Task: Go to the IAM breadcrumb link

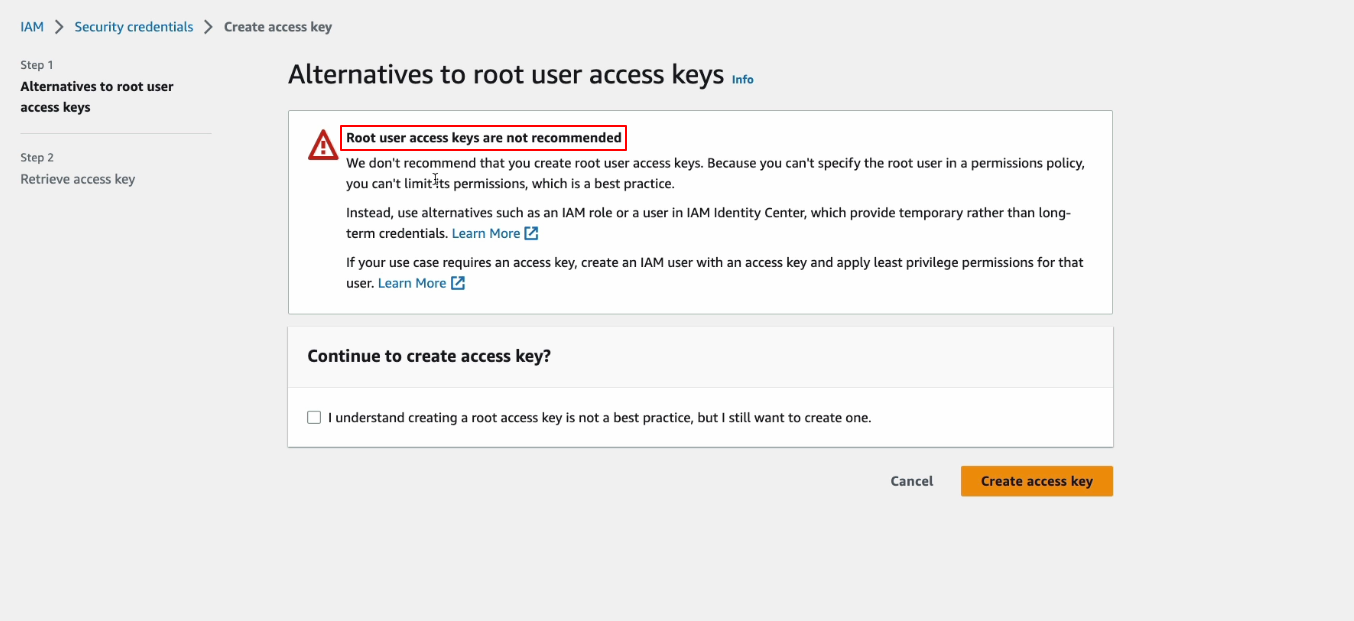Action: pos(32,27)
